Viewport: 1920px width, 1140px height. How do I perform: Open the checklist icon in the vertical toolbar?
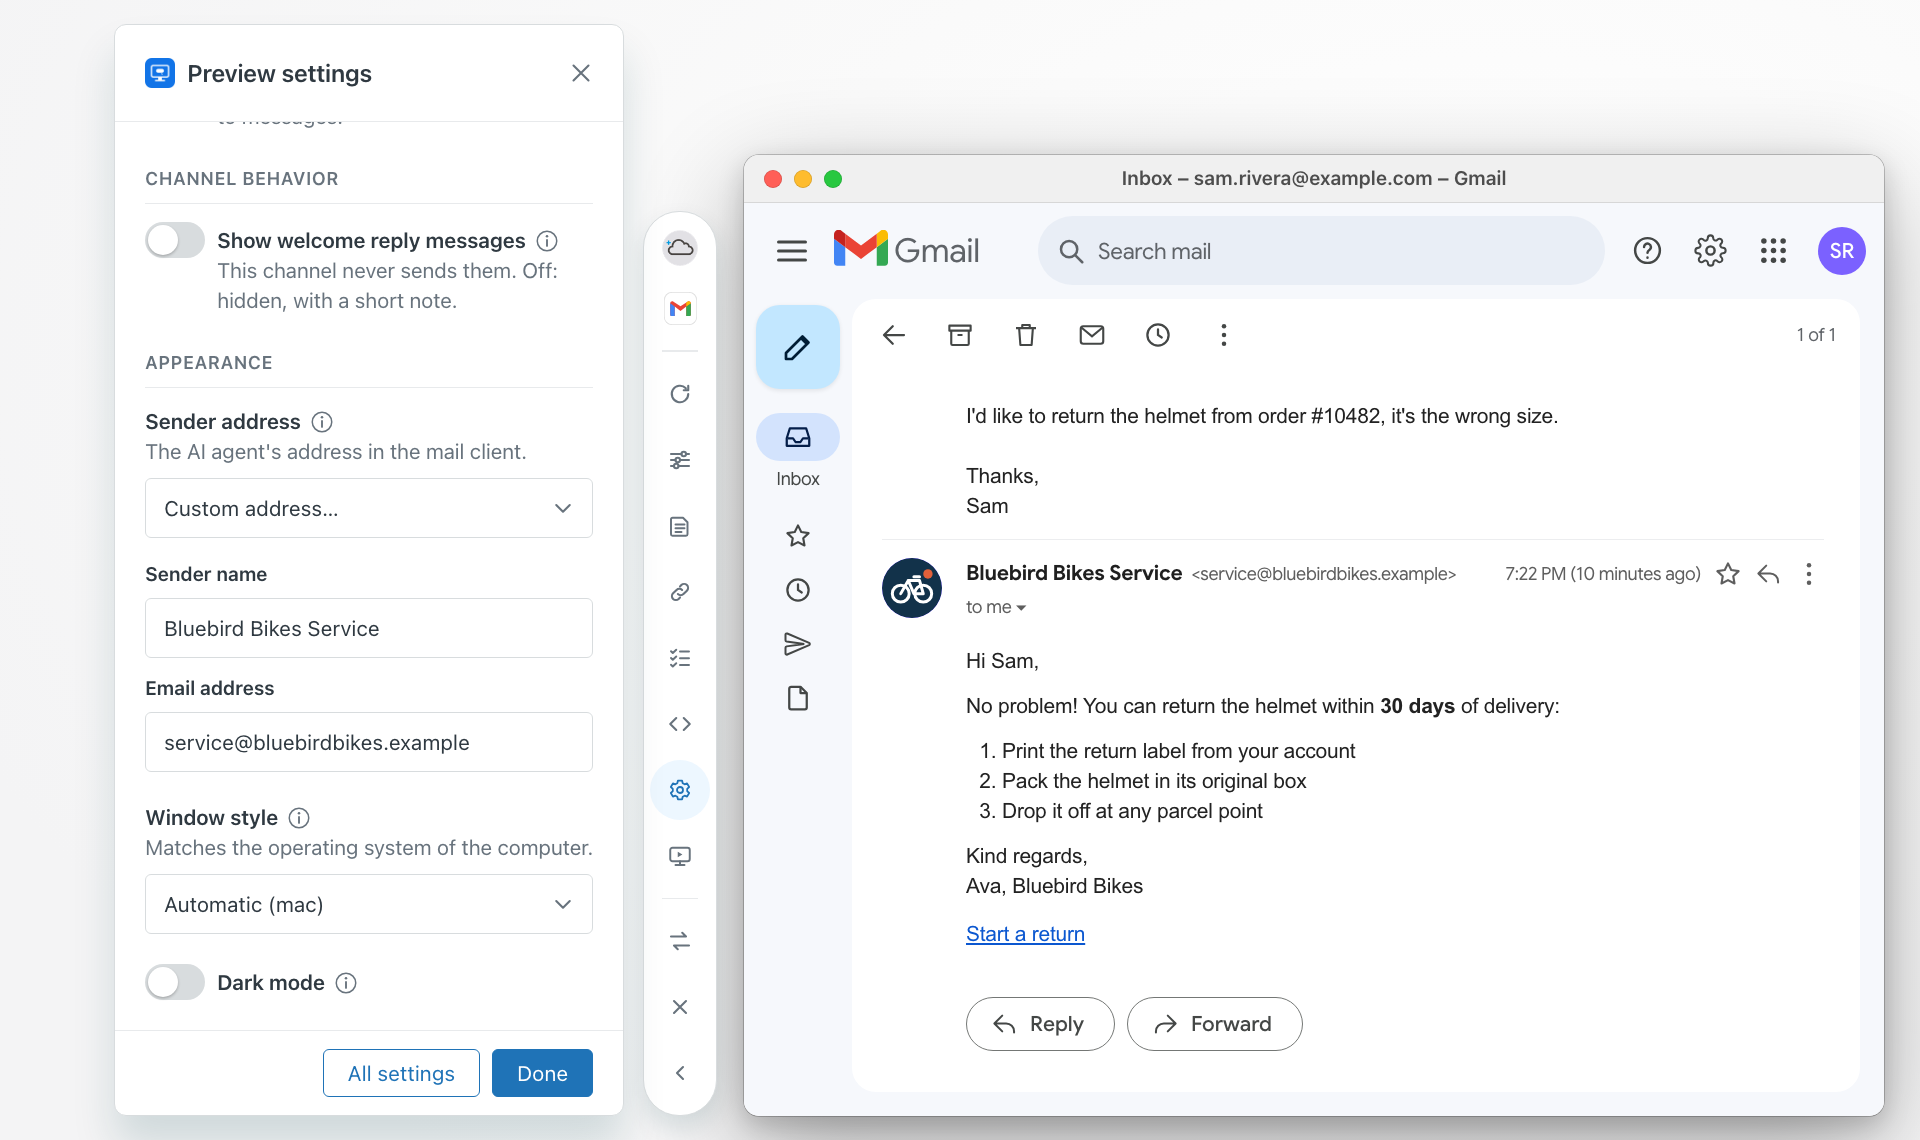point(680,658)
